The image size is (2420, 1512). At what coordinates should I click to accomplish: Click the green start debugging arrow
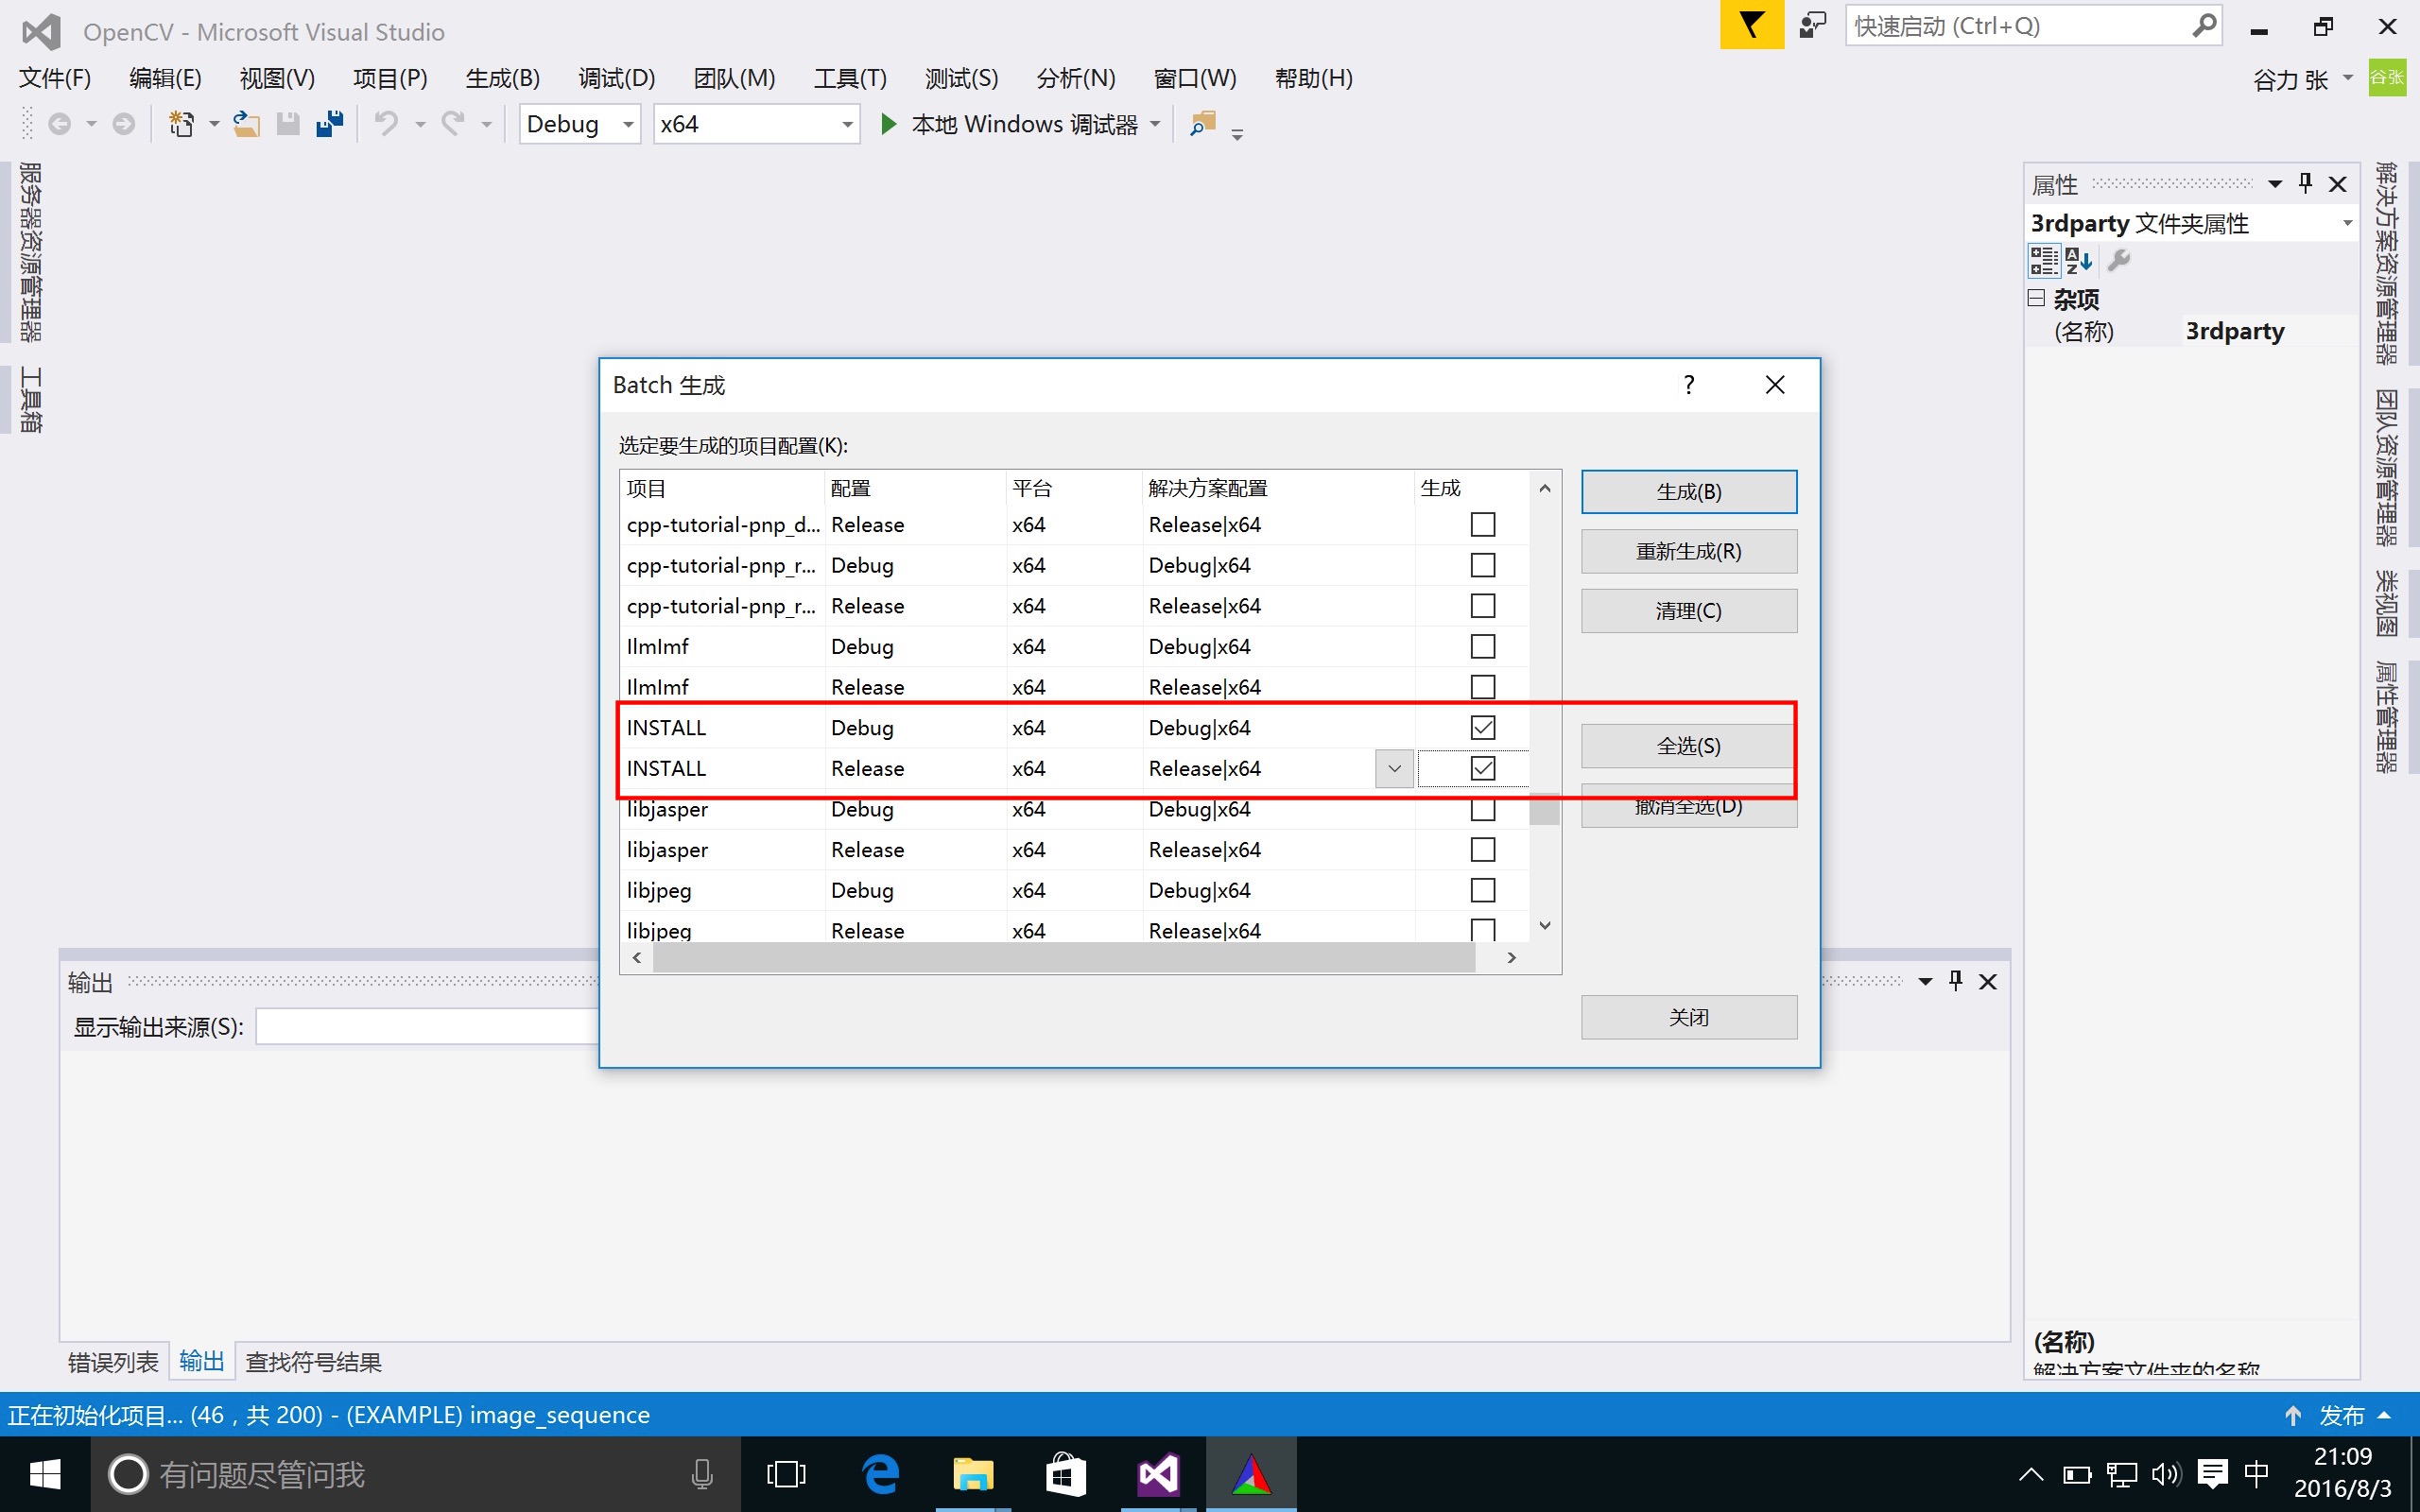(x=887, y=124)
